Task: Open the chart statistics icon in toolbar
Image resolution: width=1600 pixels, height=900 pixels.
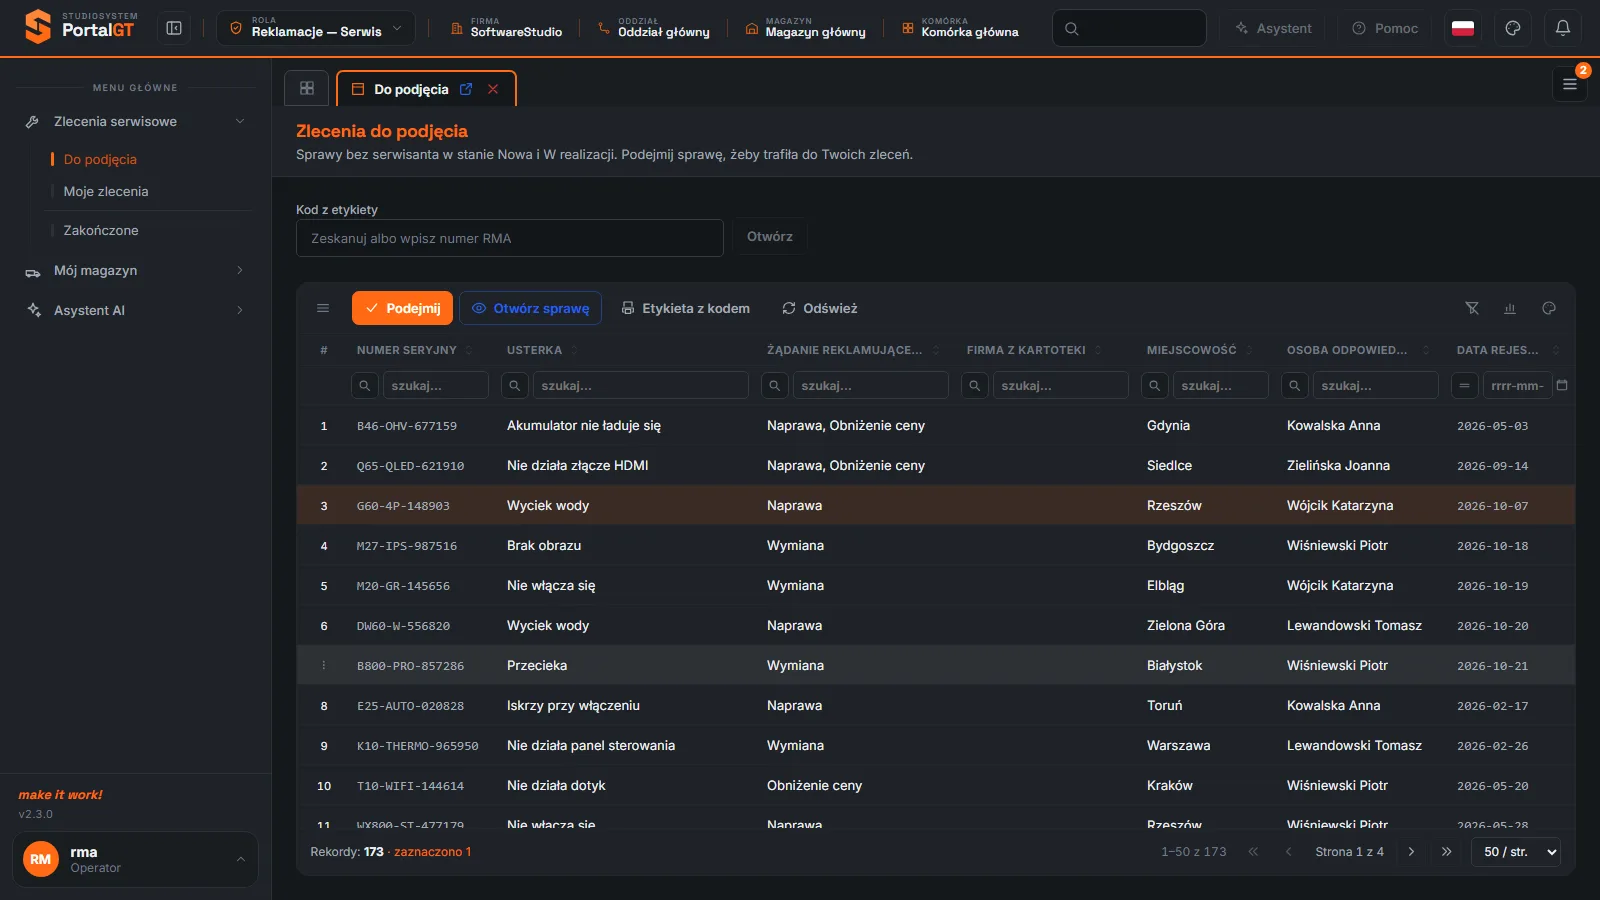Action: coord(1510,308)
